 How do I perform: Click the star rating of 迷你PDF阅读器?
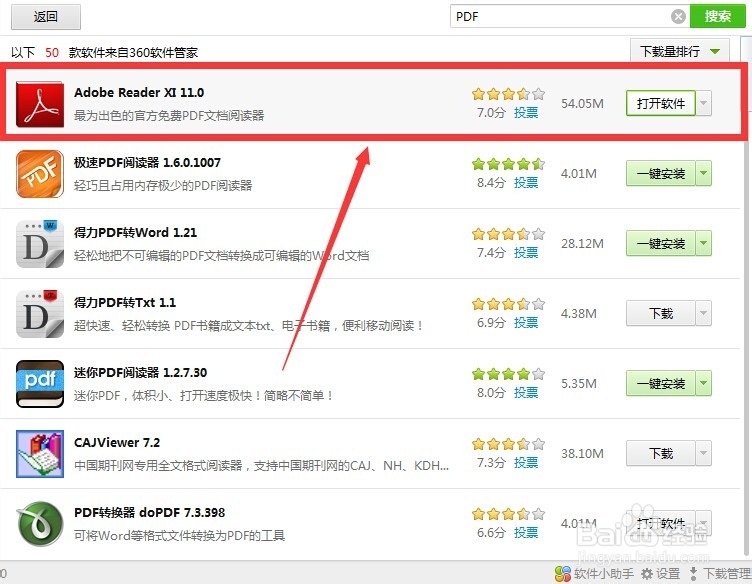click(x=508, y=374)
